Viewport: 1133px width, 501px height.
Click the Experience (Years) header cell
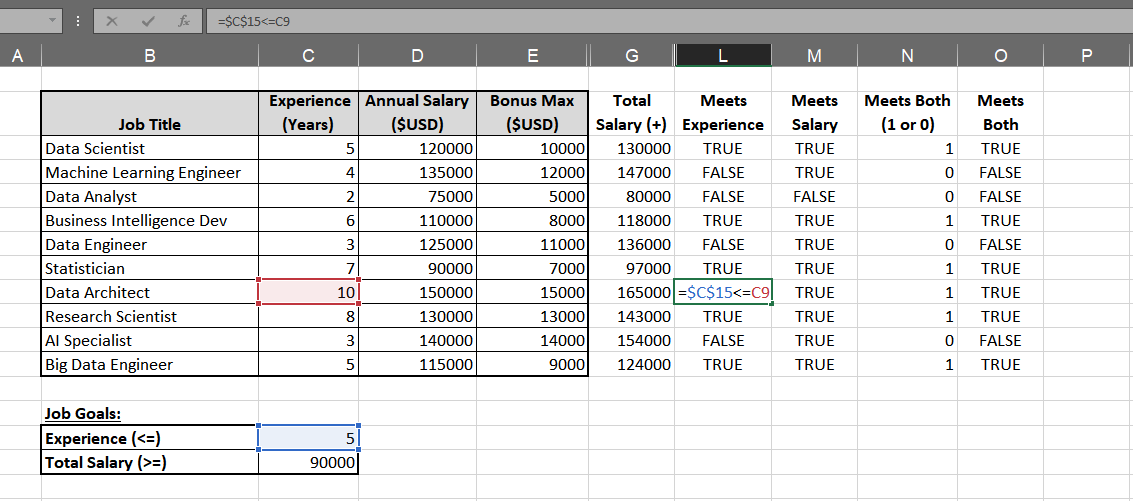coord(309,114)
